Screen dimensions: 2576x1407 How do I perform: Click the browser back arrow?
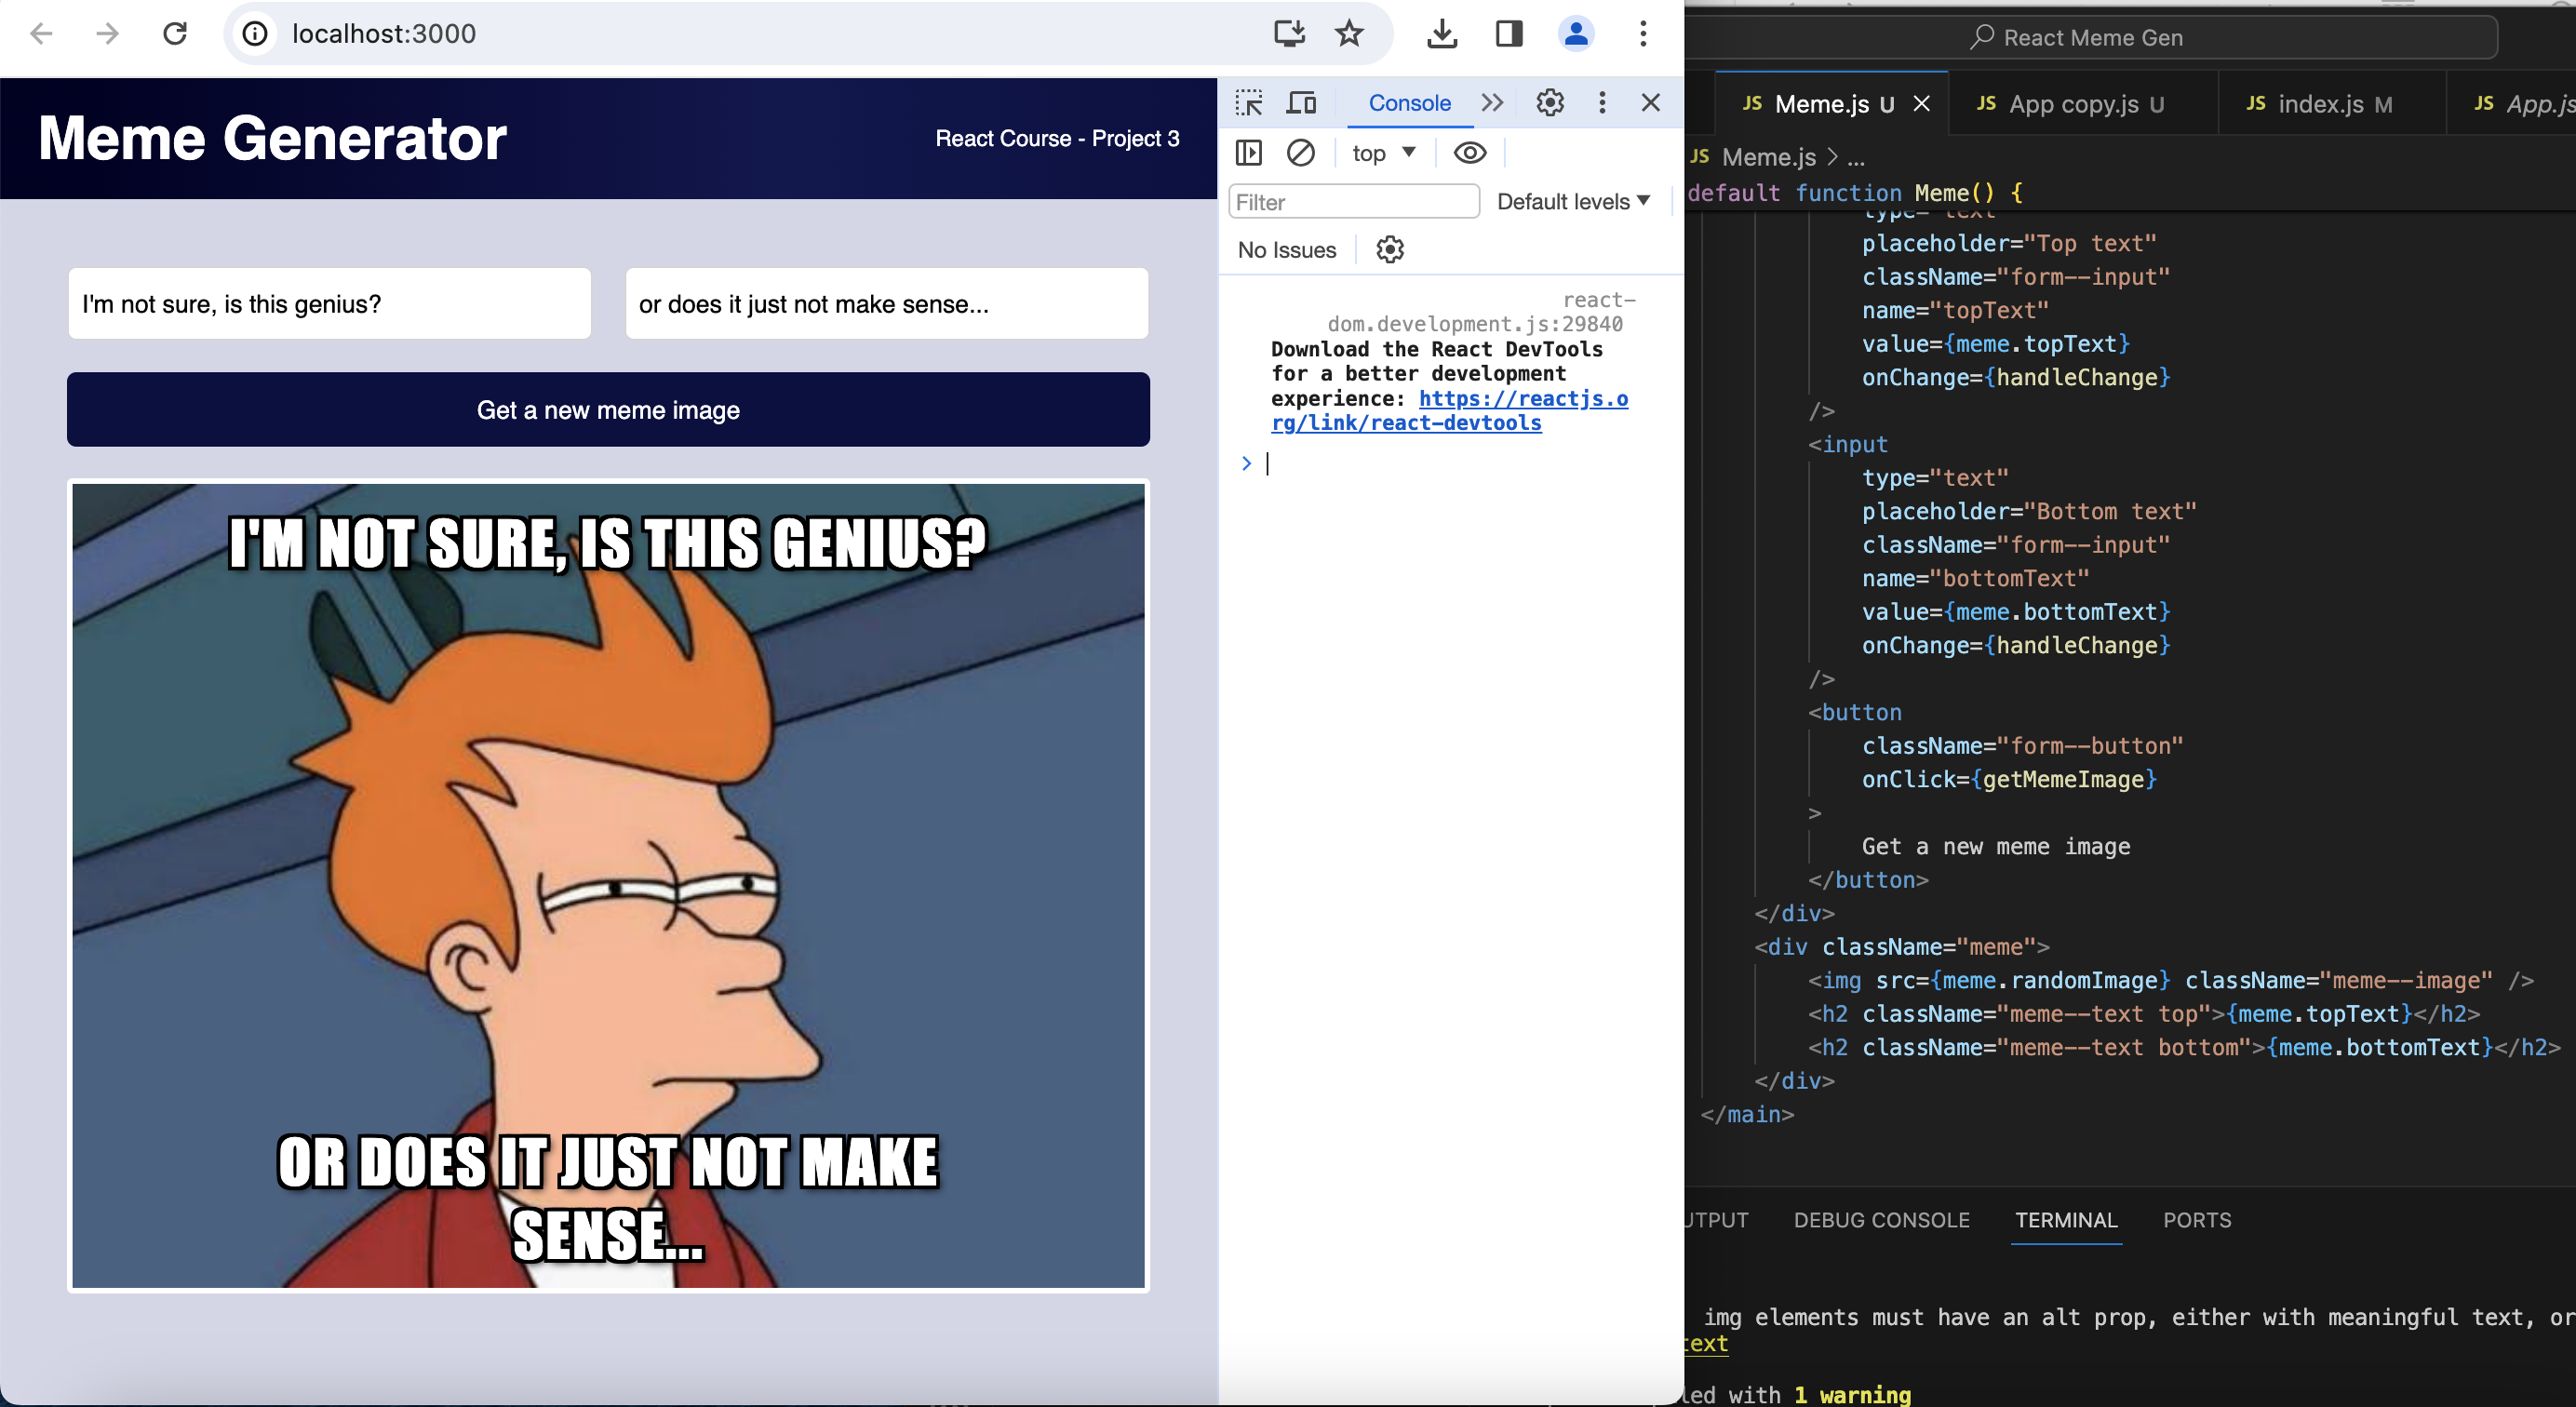tap(41, 34)
